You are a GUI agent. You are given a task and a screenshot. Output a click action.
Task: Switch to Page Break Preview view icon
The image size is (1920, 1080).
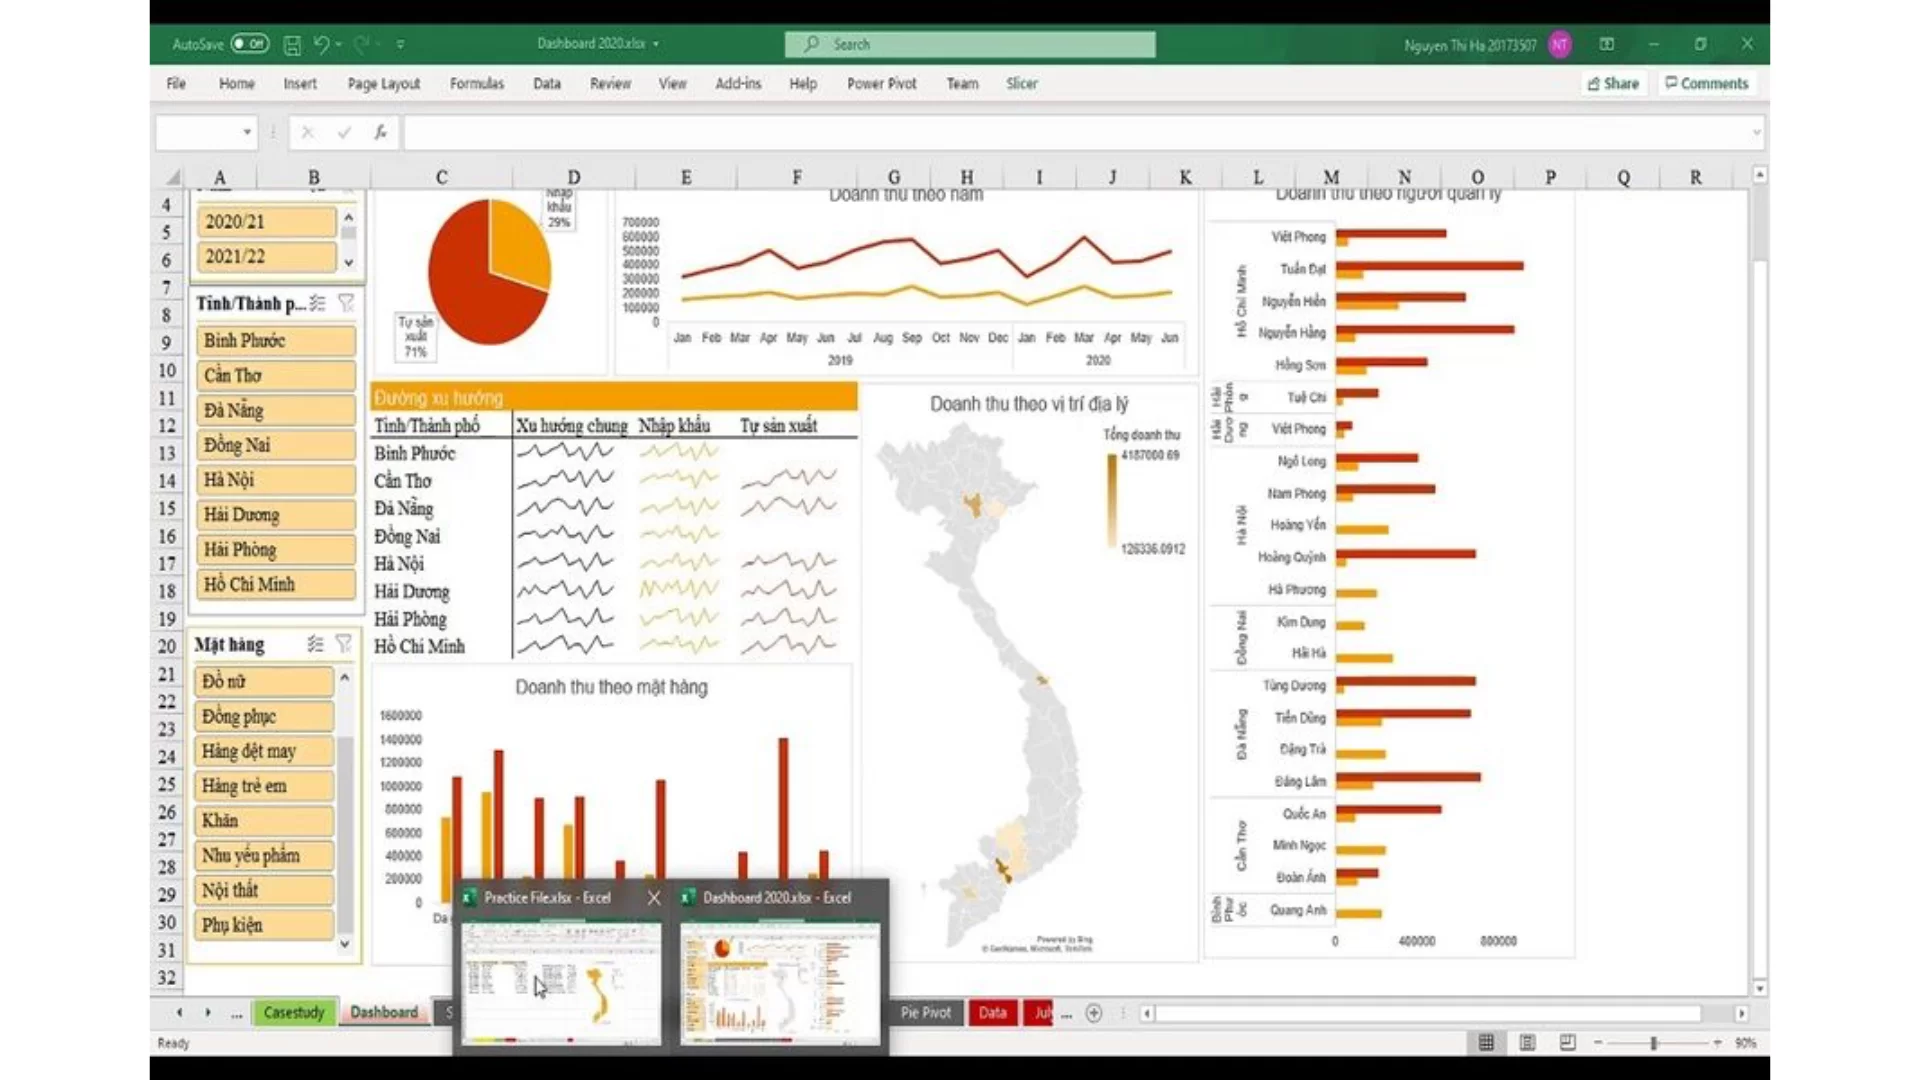tap(1567, 1043)
